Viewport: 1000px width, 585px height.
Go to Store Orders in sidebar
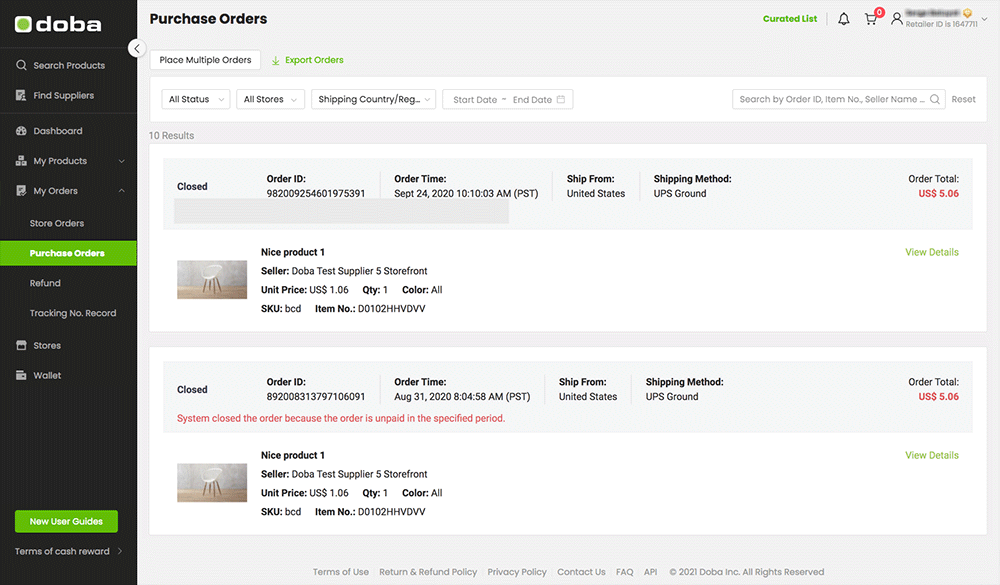tap(57, 223)
